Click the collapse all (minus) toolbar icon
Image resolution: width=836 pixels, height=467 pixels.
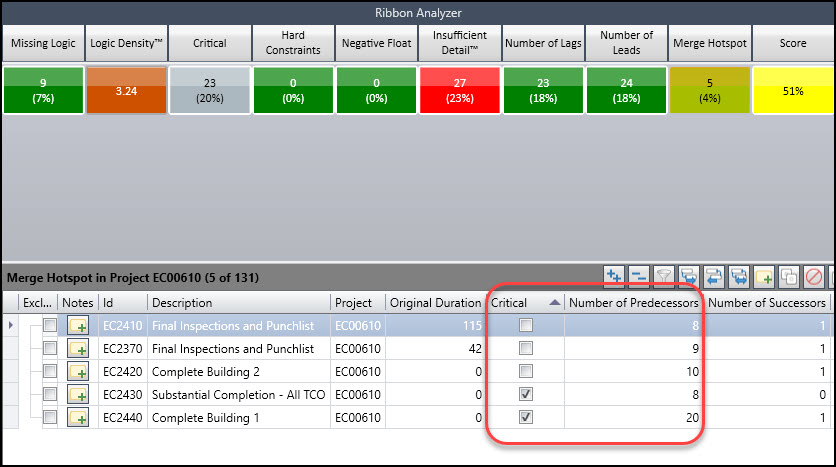point(639,277)
